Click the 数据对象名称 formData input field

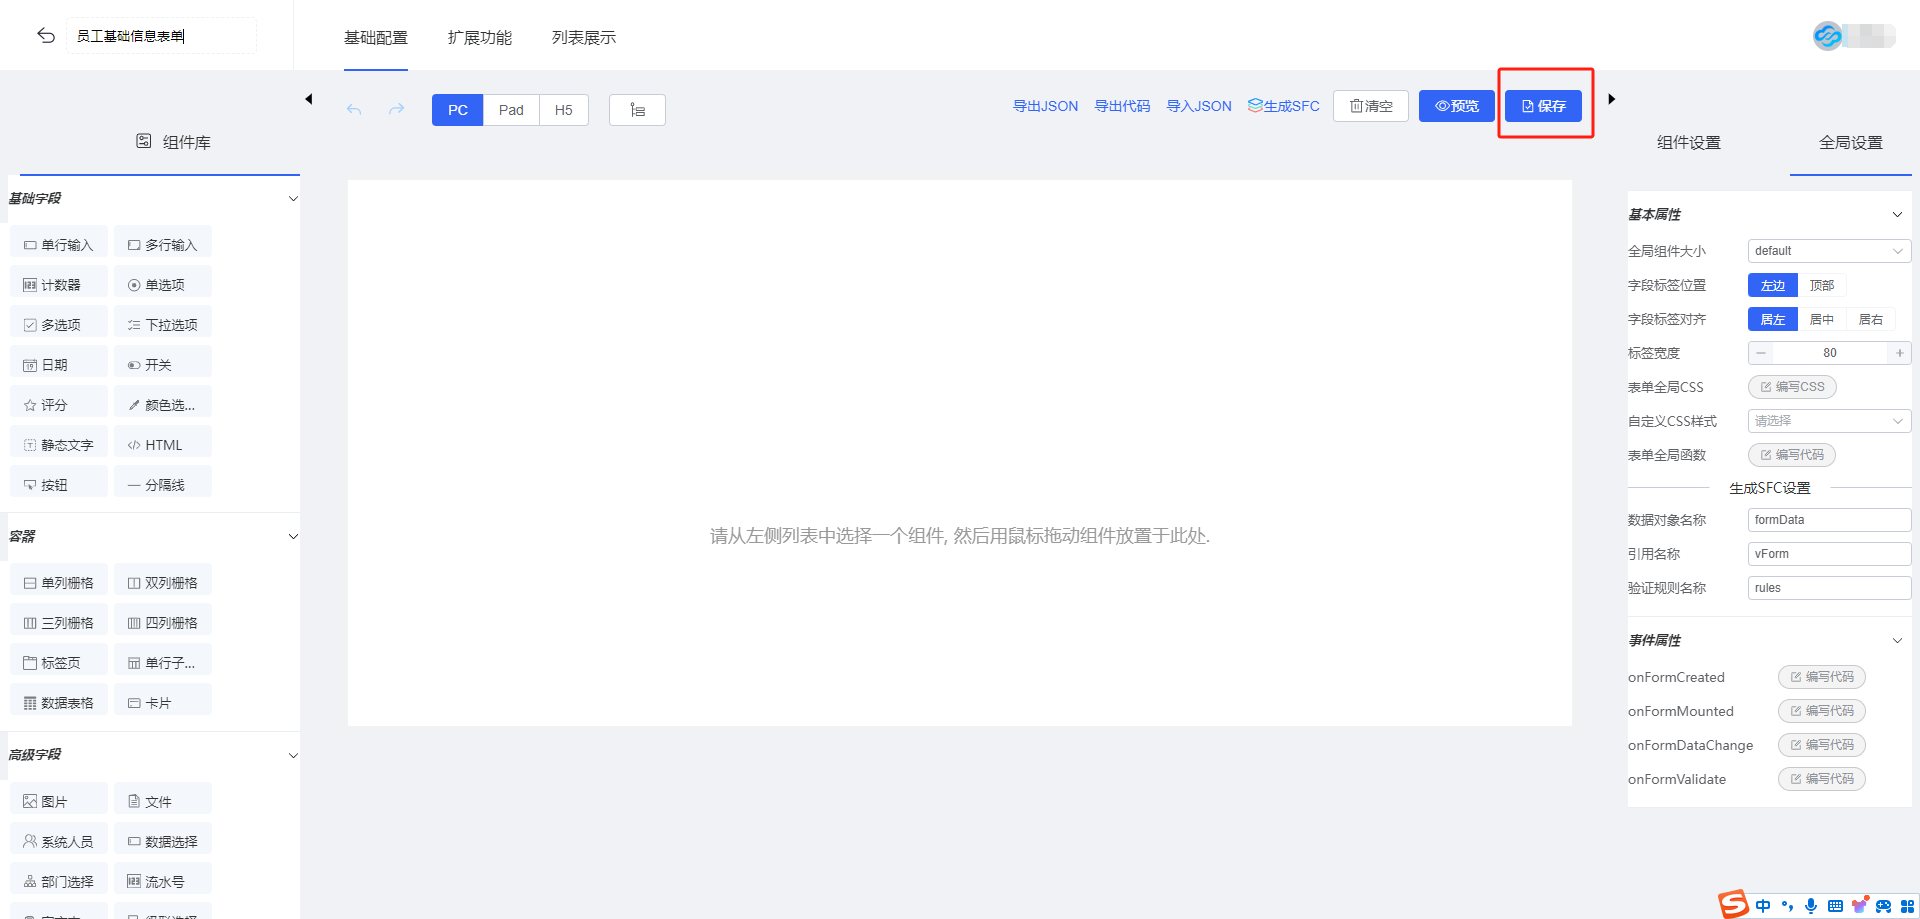pos(1828,520)
